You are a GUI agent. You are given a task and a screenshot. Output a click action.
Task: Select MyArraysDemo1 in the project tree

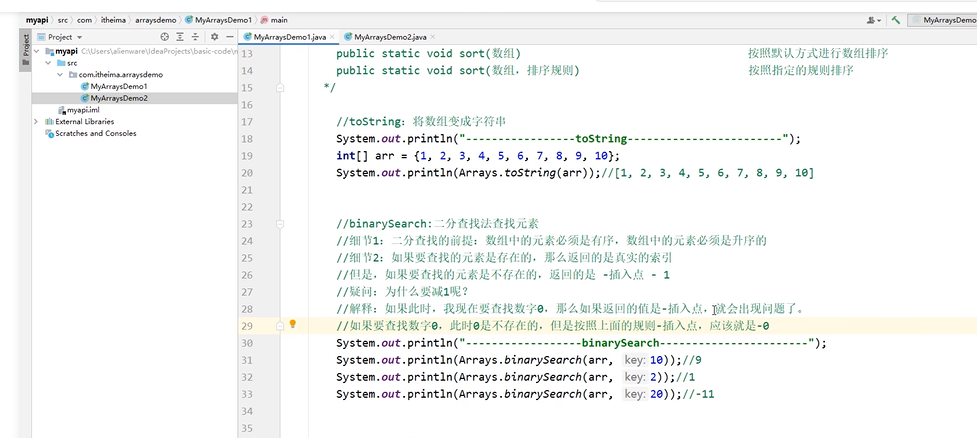(118, 87)
